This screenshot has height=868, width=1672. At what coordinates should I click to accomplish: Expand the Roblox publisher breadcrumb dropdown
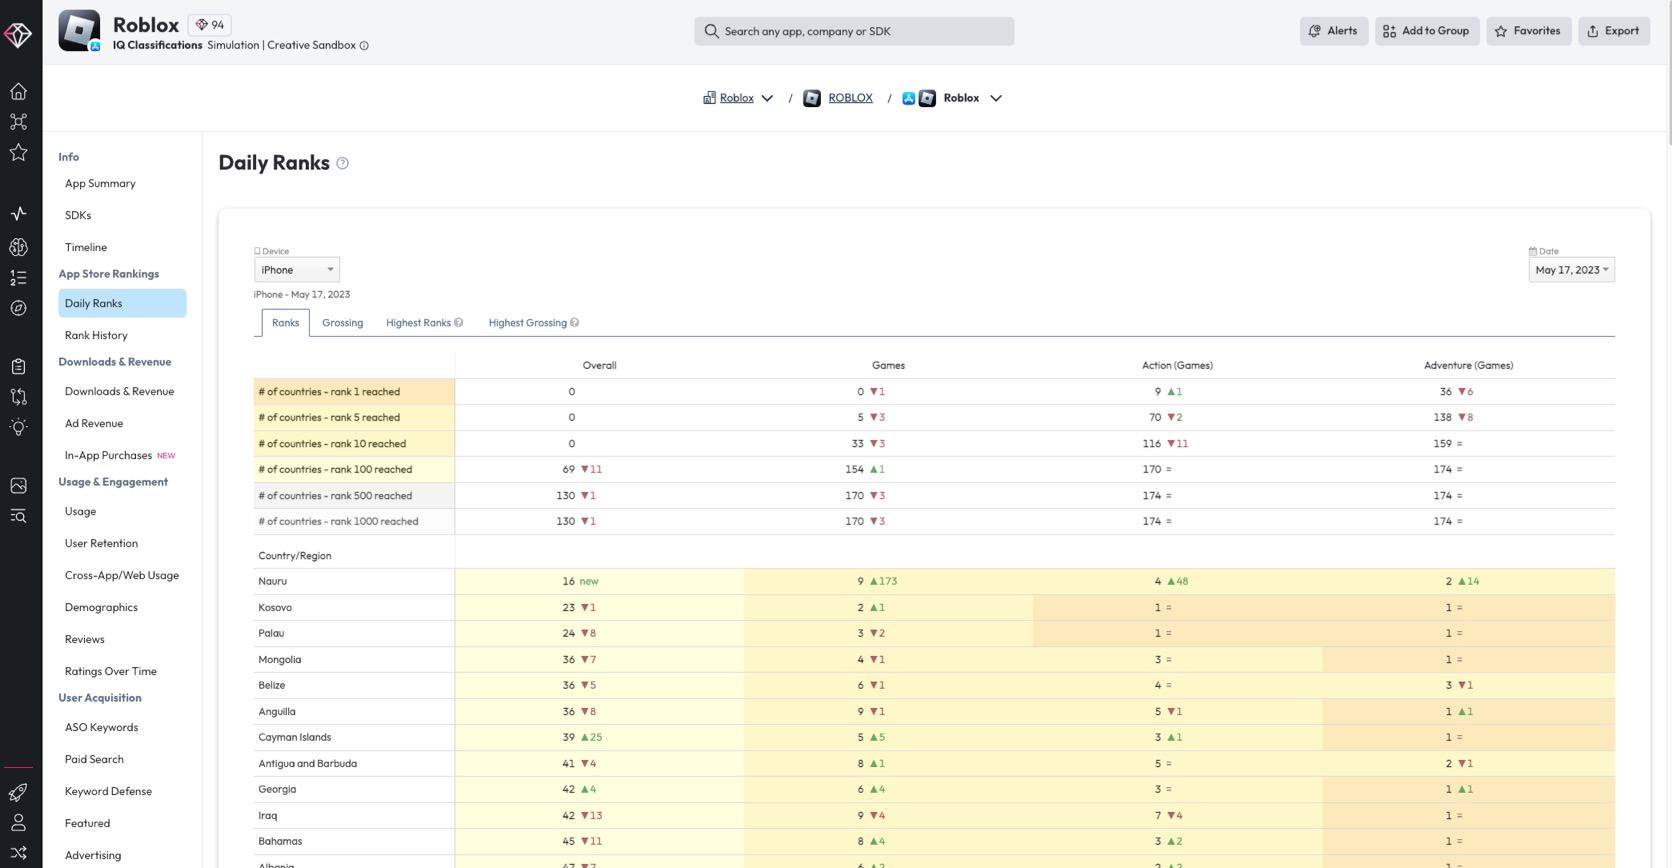(x=767, y=98)
